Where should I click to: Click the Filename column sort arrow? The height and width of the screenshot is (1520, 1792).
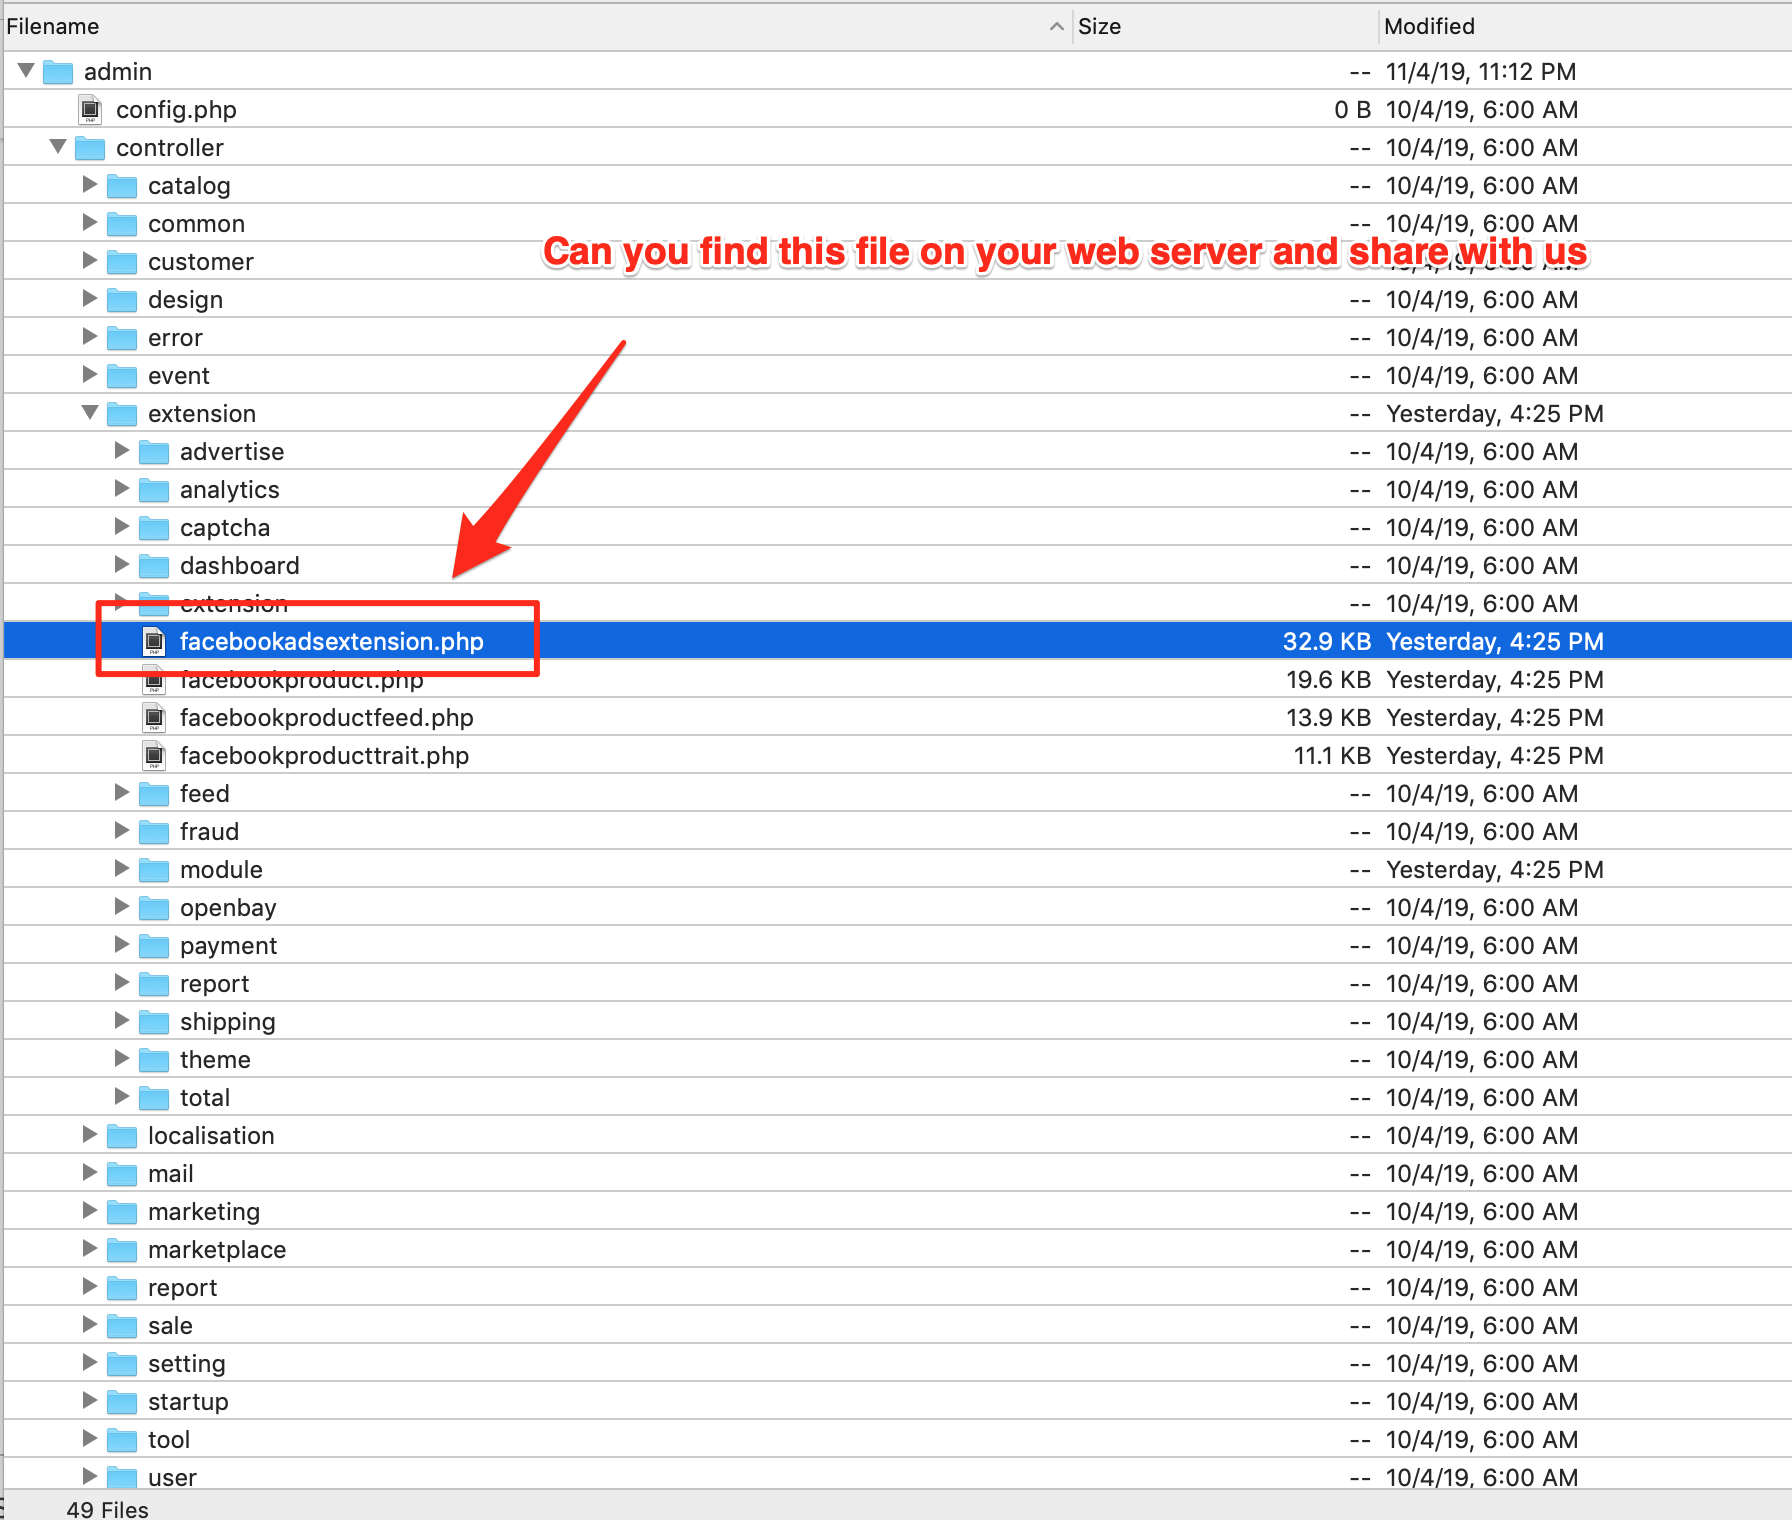coord(1056,27)
